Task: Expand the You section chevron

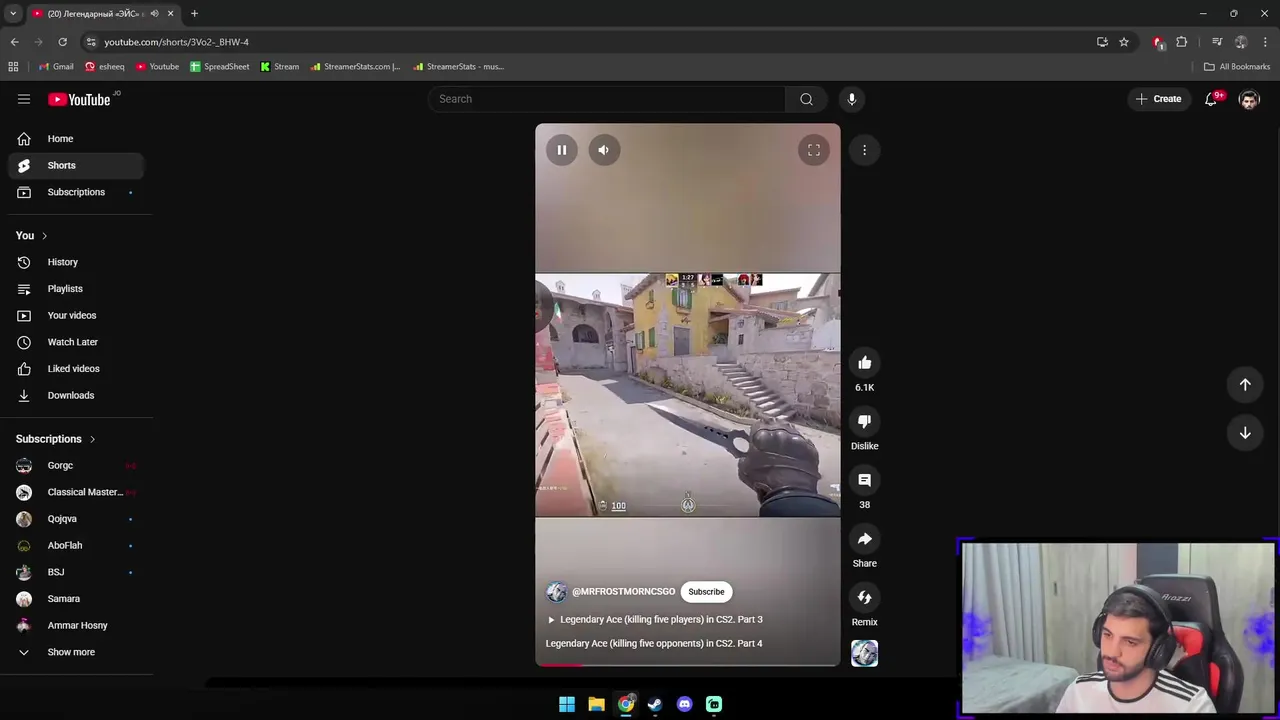Action: (x=44, y=236)
